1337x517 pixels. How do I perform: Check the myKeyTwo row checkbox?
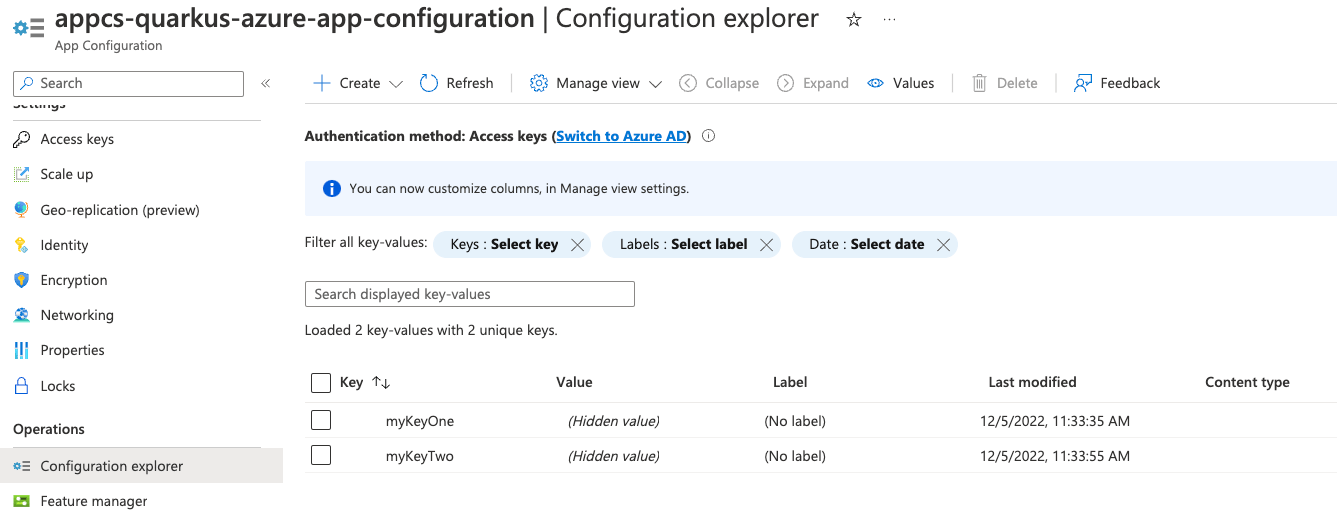click(x=321, y=456)
